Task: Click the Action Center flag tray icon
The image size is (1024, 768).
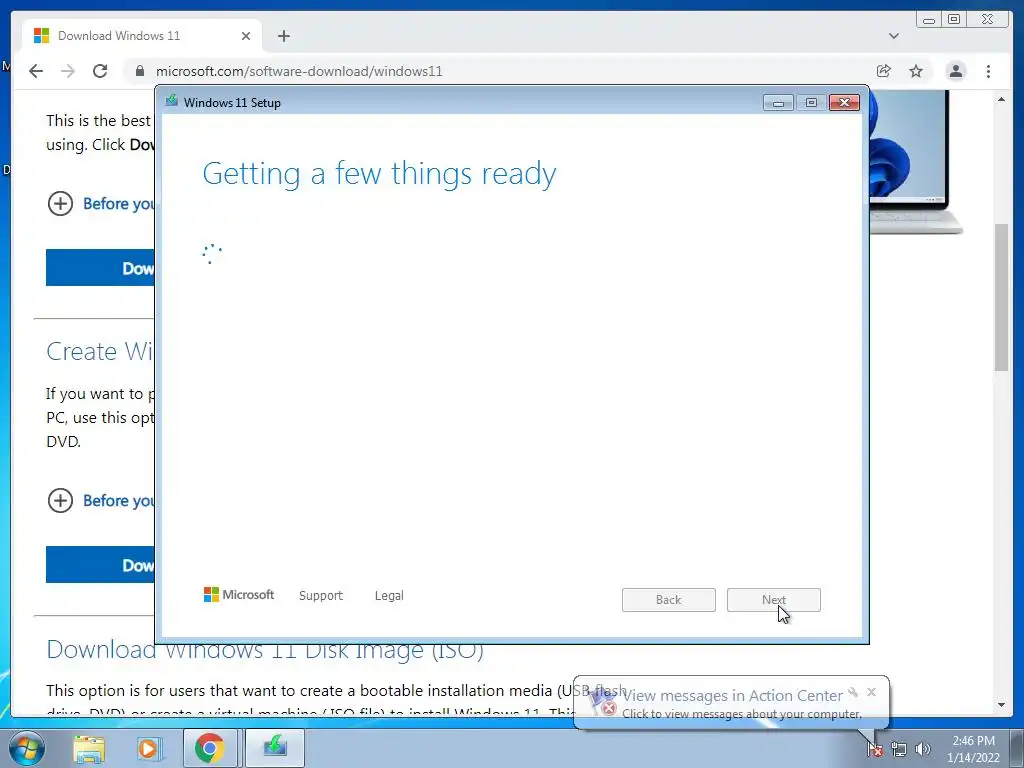Action: click(875, 749)
